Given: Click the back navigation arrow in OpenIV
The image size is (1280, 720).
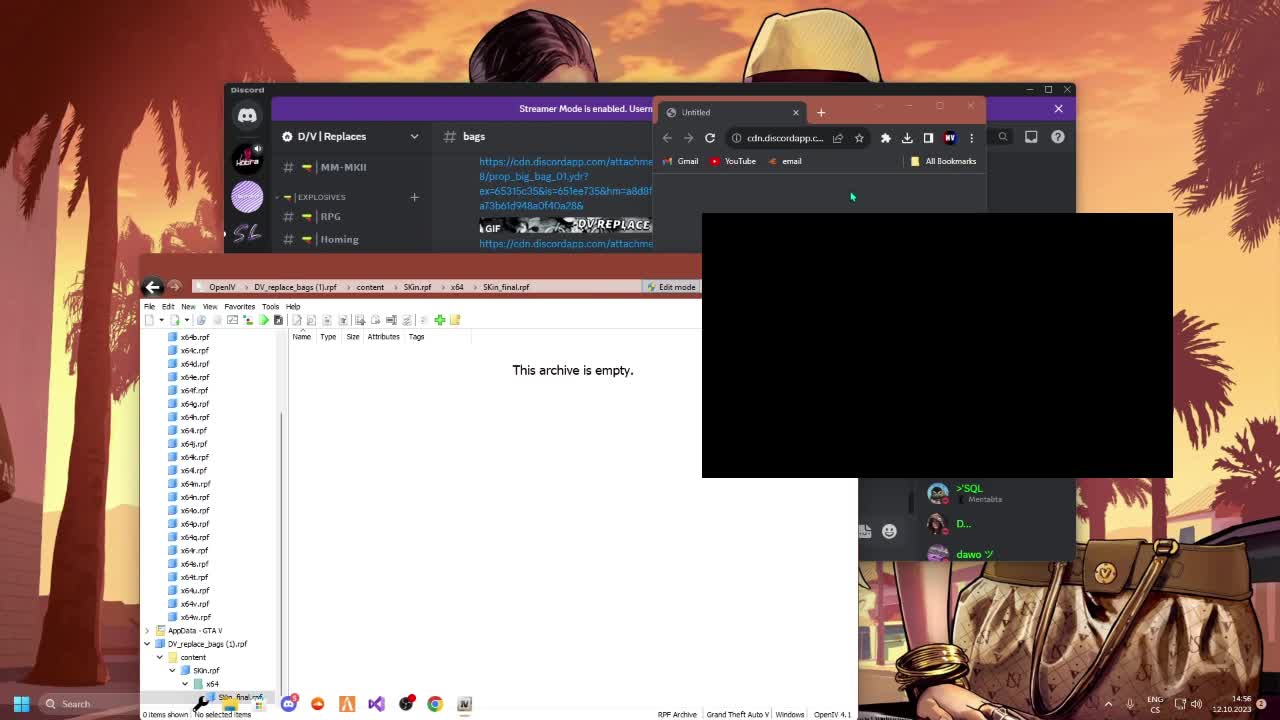Looking at the screenshot, I should 152,287.
